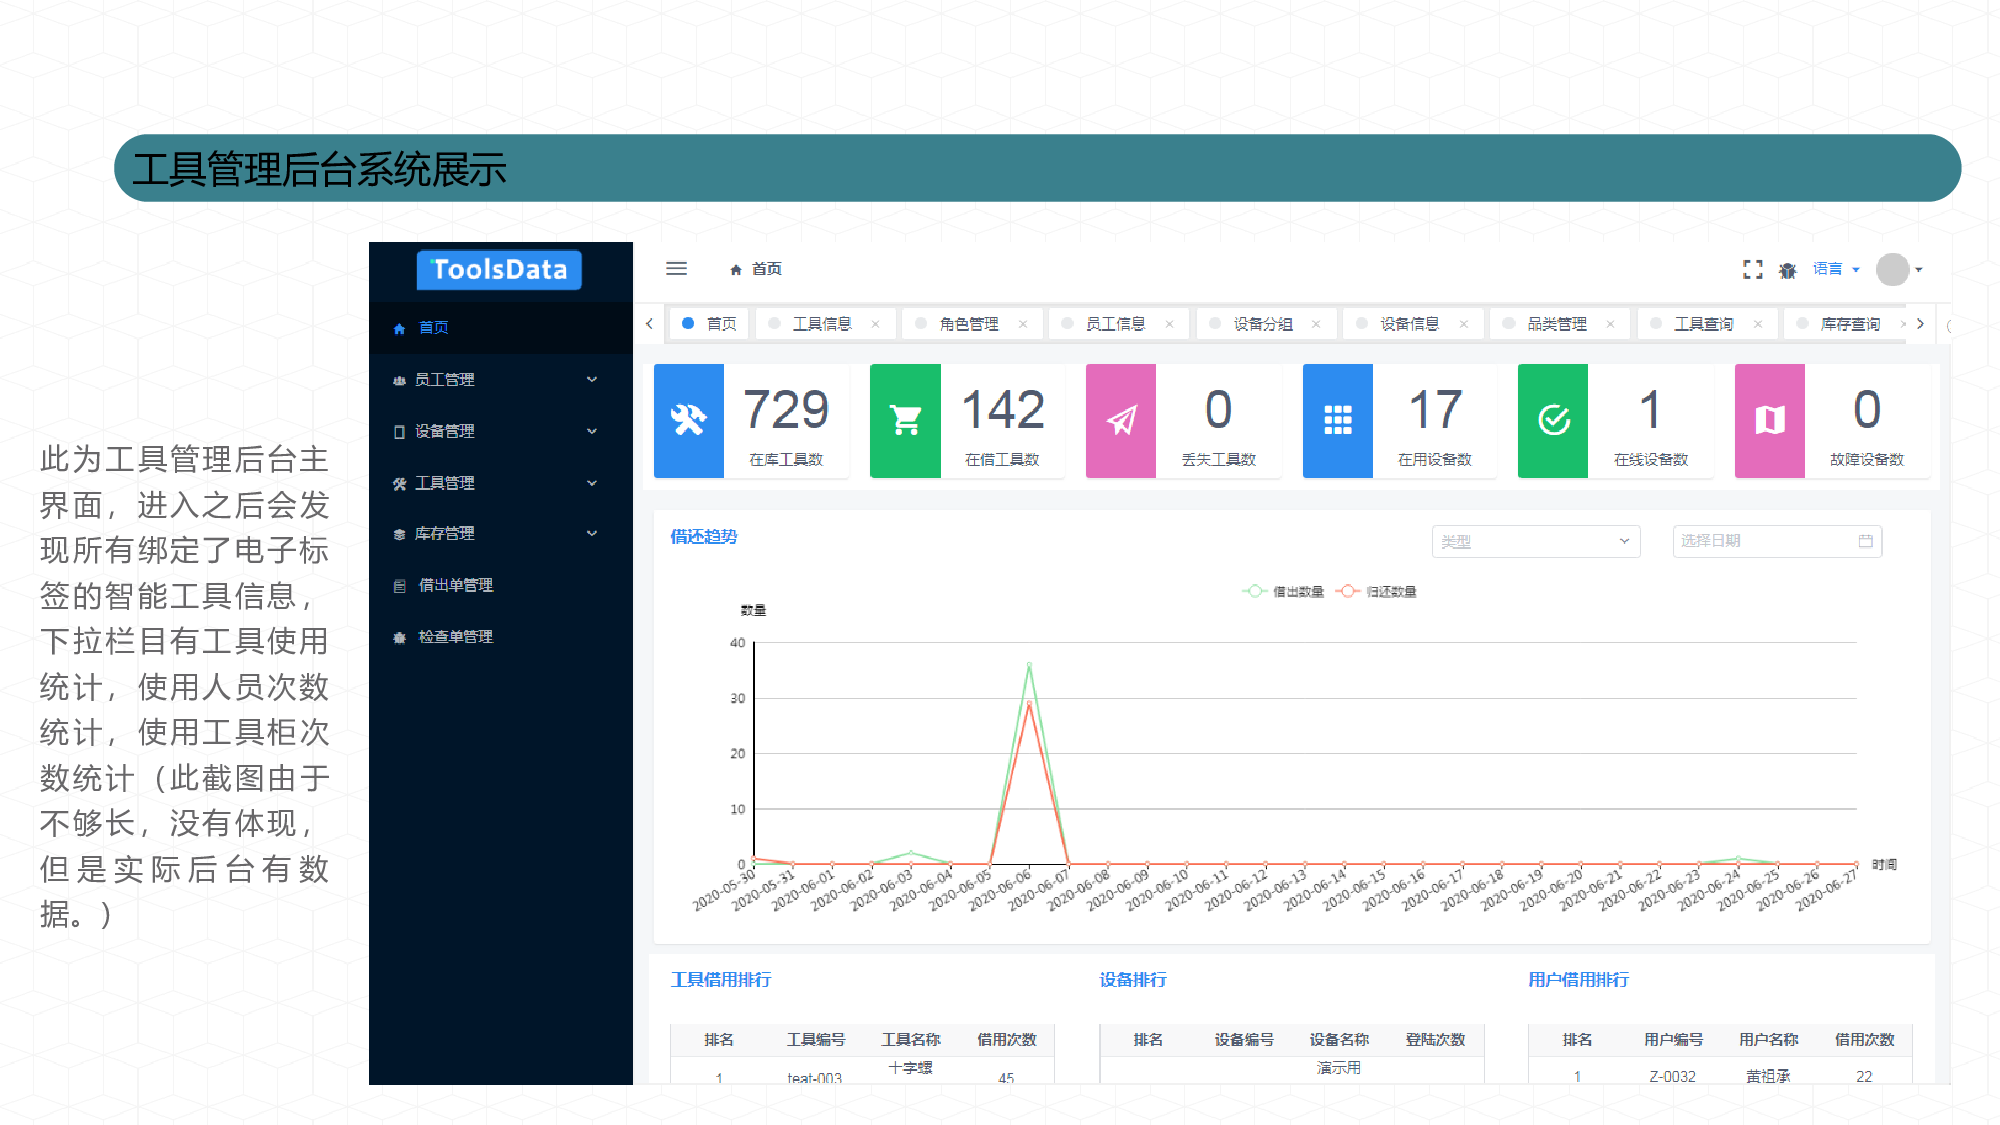Click the 借出单管理 document icon
Viewport: 2000px width, 1125px height.
(x=399, y=586)
